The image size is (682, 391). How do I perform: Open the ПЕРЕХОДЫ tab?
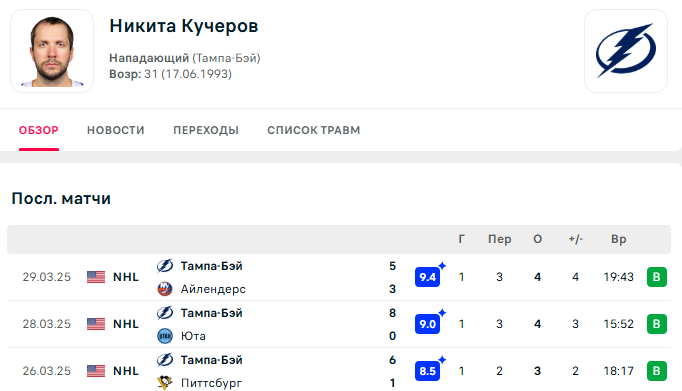(206, 130)
